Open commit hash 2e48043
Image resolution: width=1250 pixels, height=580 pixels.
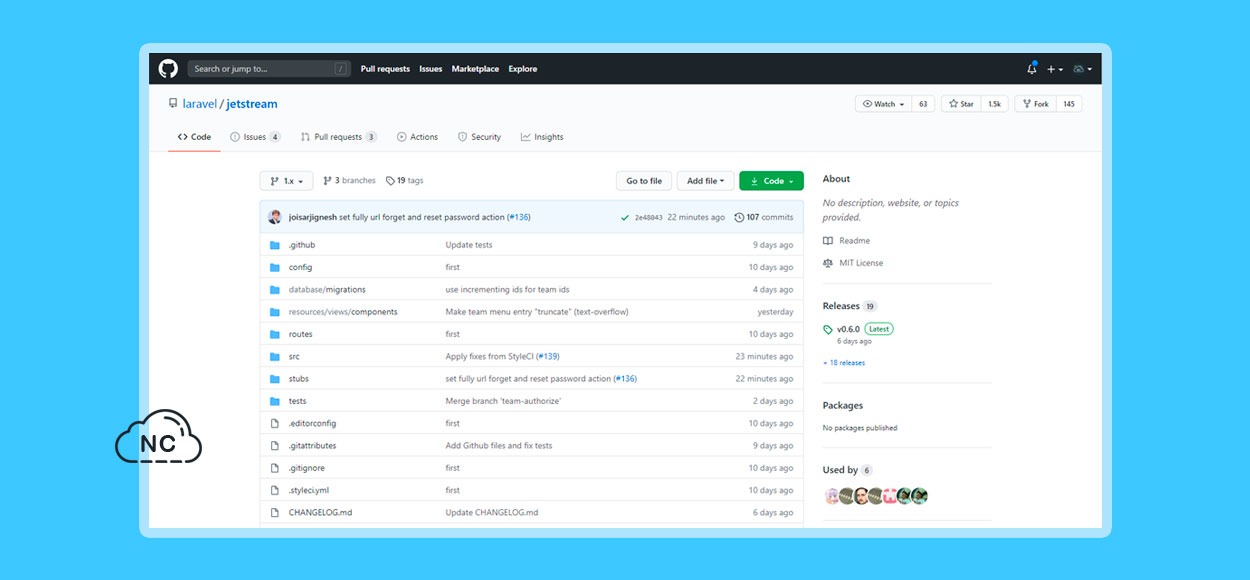[x=650, y=217]
